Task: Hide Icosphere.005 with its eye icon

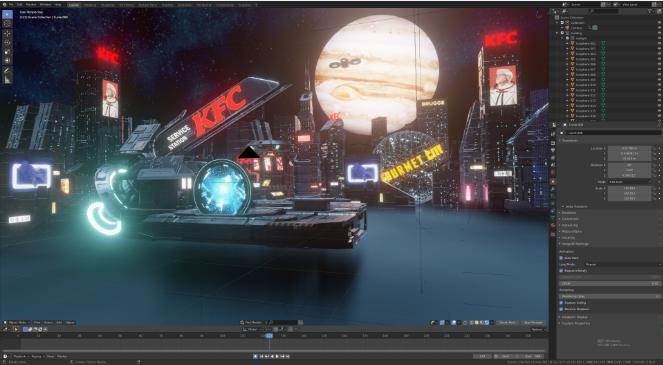Action: 659,59
